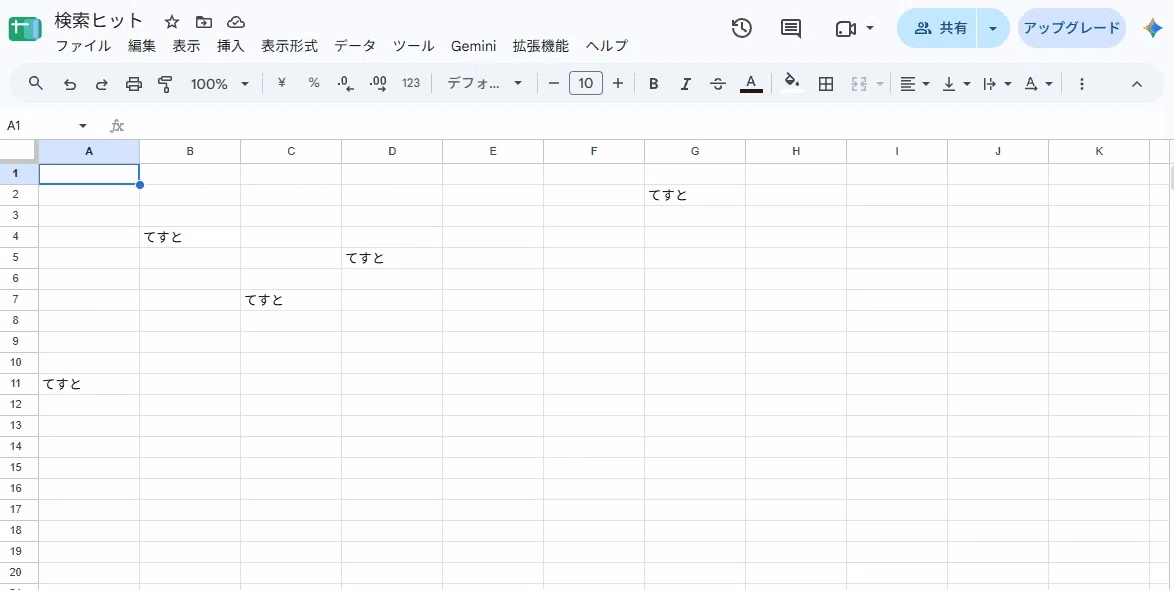Increase decimal places
Screen dimensions: 1174x590
click(378, 84)
